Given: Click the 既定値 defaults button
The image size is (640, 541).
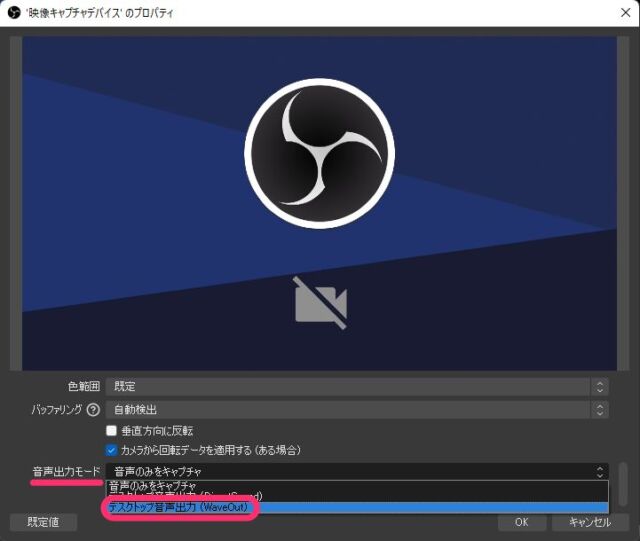Looking at the screenshot, I should [43, 522].
